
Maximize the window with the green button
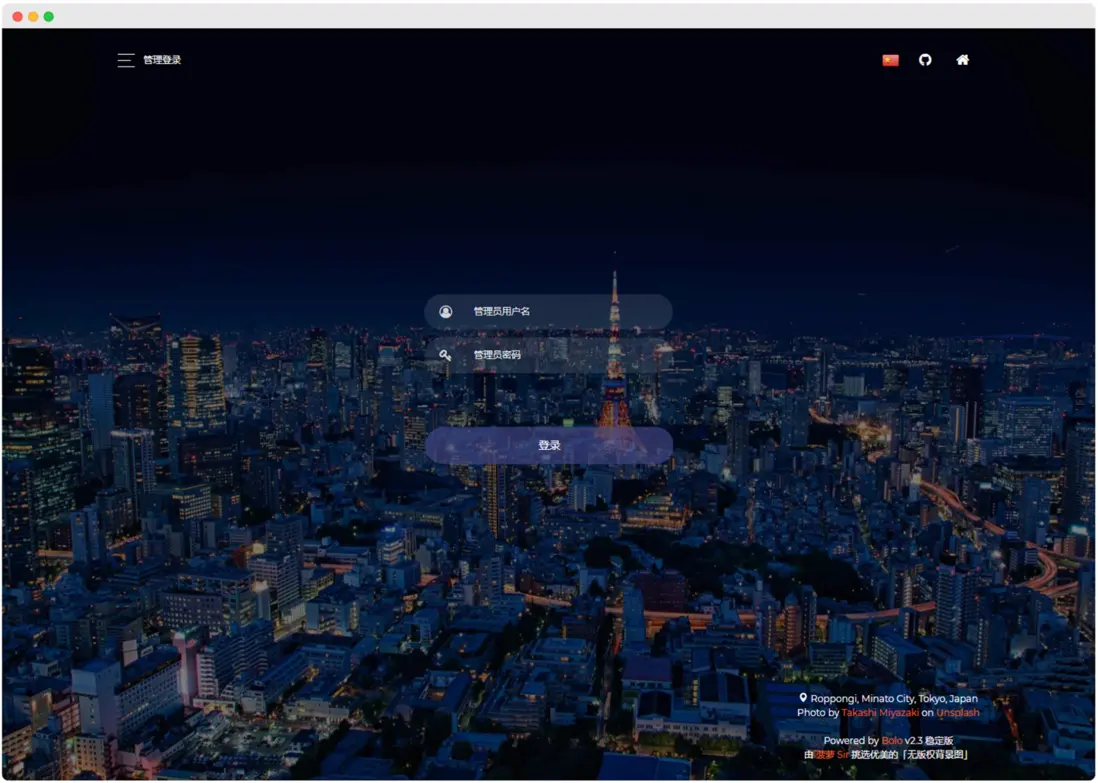(x=48, y=17)
